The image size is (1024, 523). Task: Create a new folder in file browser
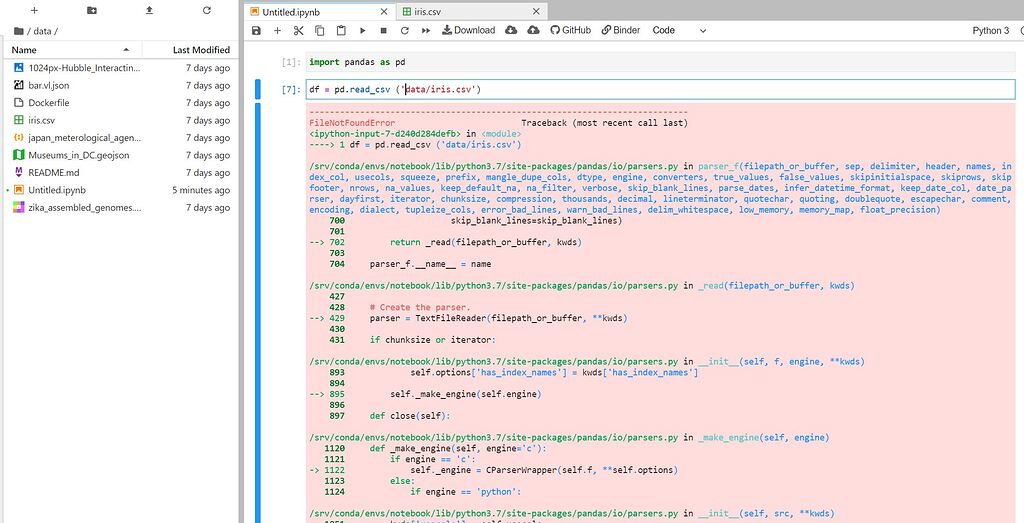click(x=91, y=10)
